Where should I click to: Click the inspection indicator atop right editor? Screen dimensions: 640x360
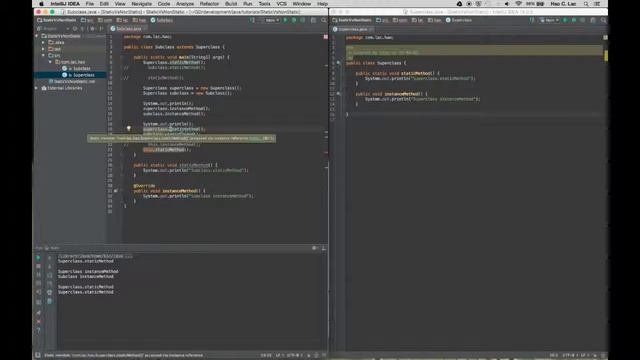[x=605, y=38]
